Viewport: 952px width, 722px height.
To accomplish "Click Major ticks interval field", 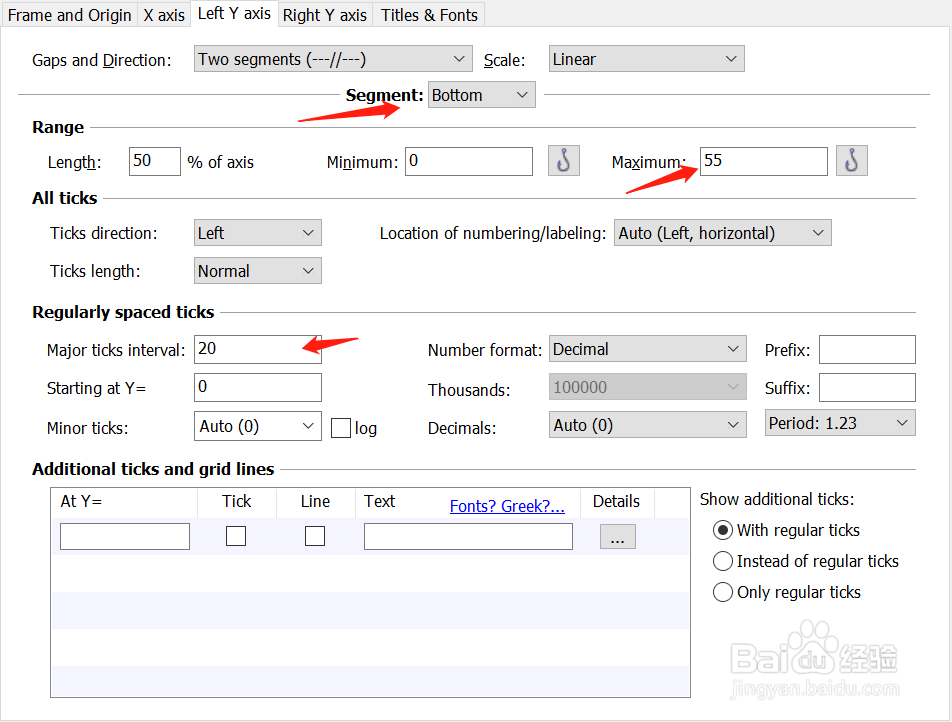I will pyautogui.click(x=257, y=349).
